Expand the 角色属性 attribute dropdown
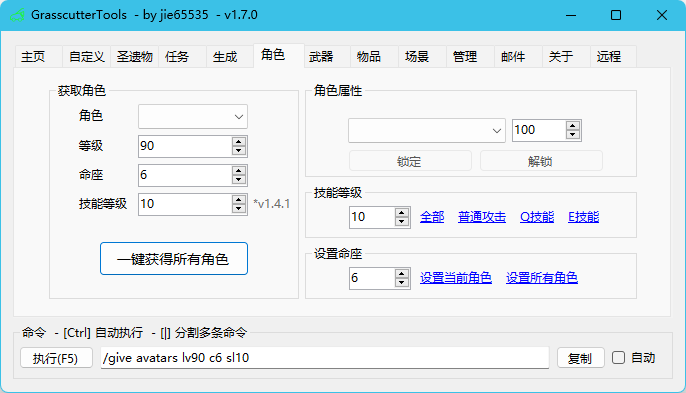Screen dimensions: 686x393 (427, 130)
